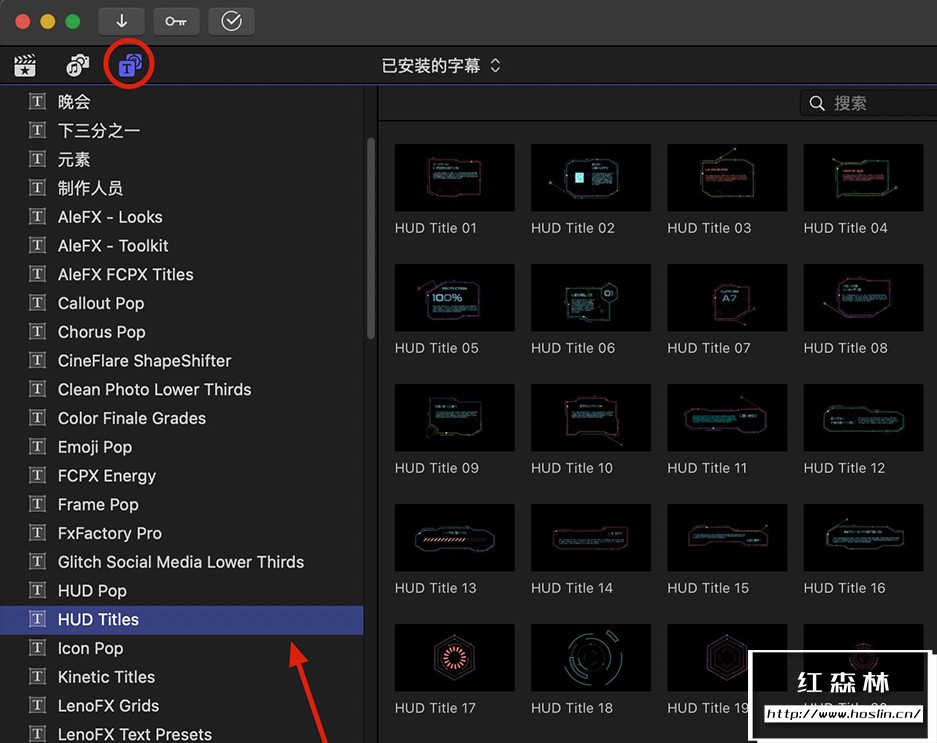Select Chorus Pop category

pyautogui.click(x=182, y=332)
